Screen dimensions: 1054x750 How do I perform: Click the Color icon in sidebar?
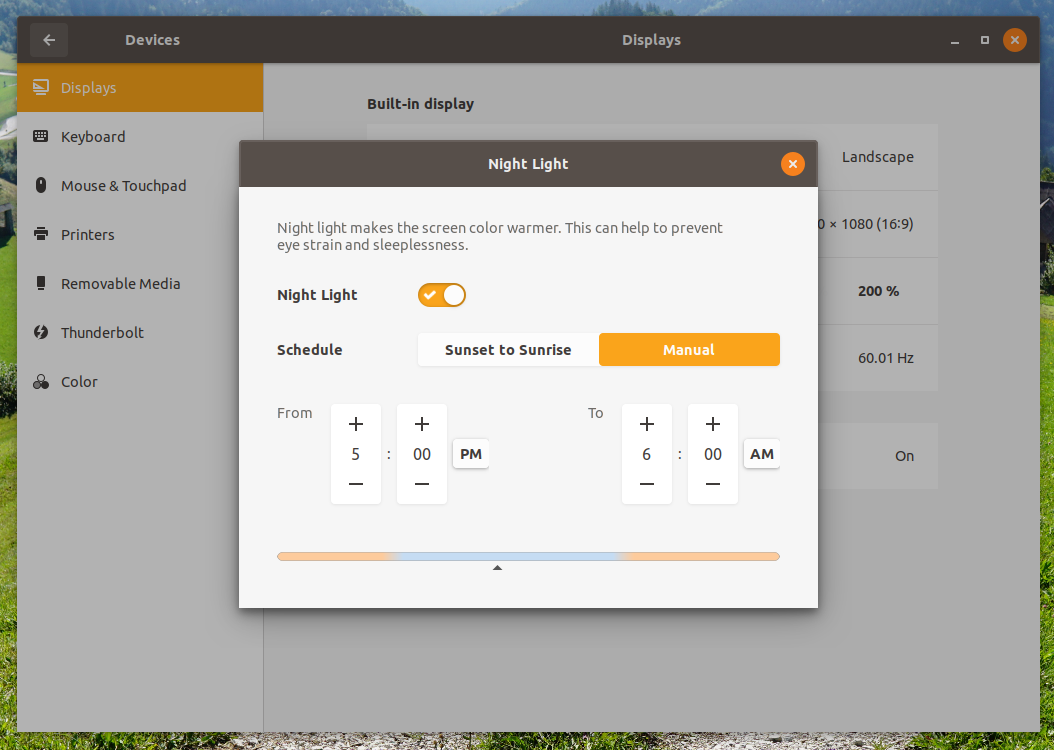[41, 382]
